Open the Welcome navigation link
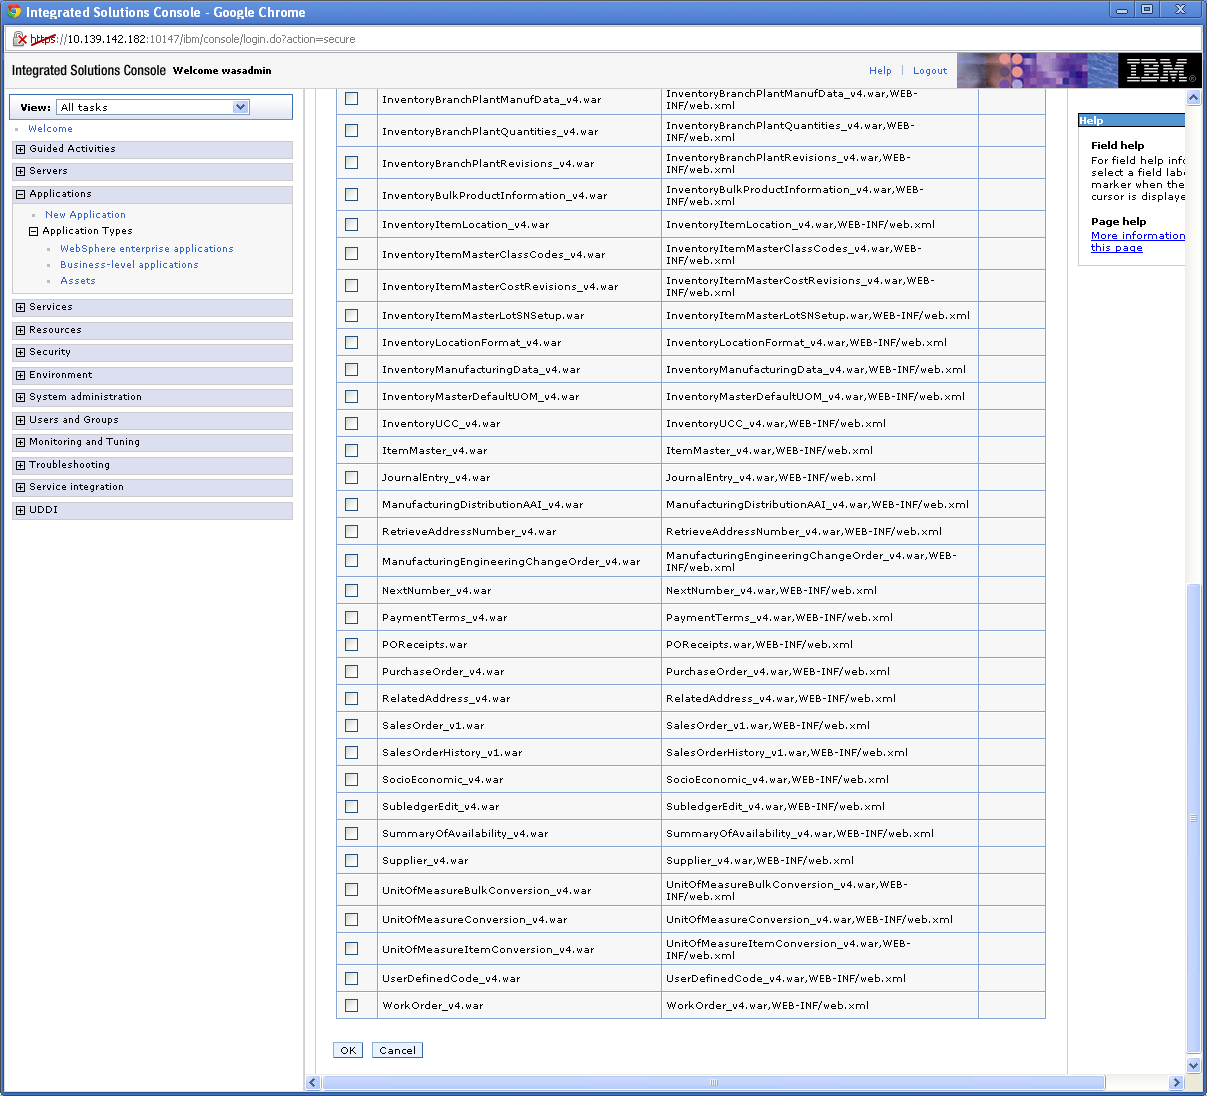The width and height of the screenshot is (1207, 1096). 50,129
